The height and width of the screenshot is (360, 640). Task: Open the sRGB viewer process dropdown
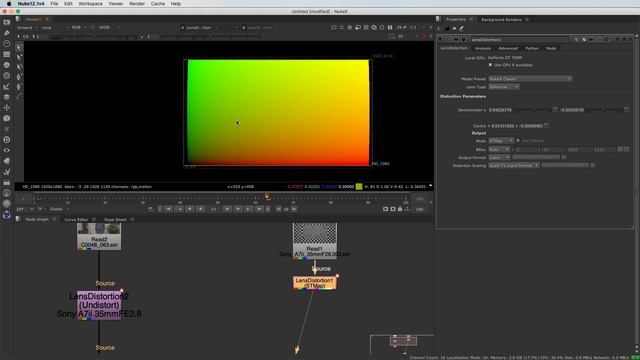[109, 27]
